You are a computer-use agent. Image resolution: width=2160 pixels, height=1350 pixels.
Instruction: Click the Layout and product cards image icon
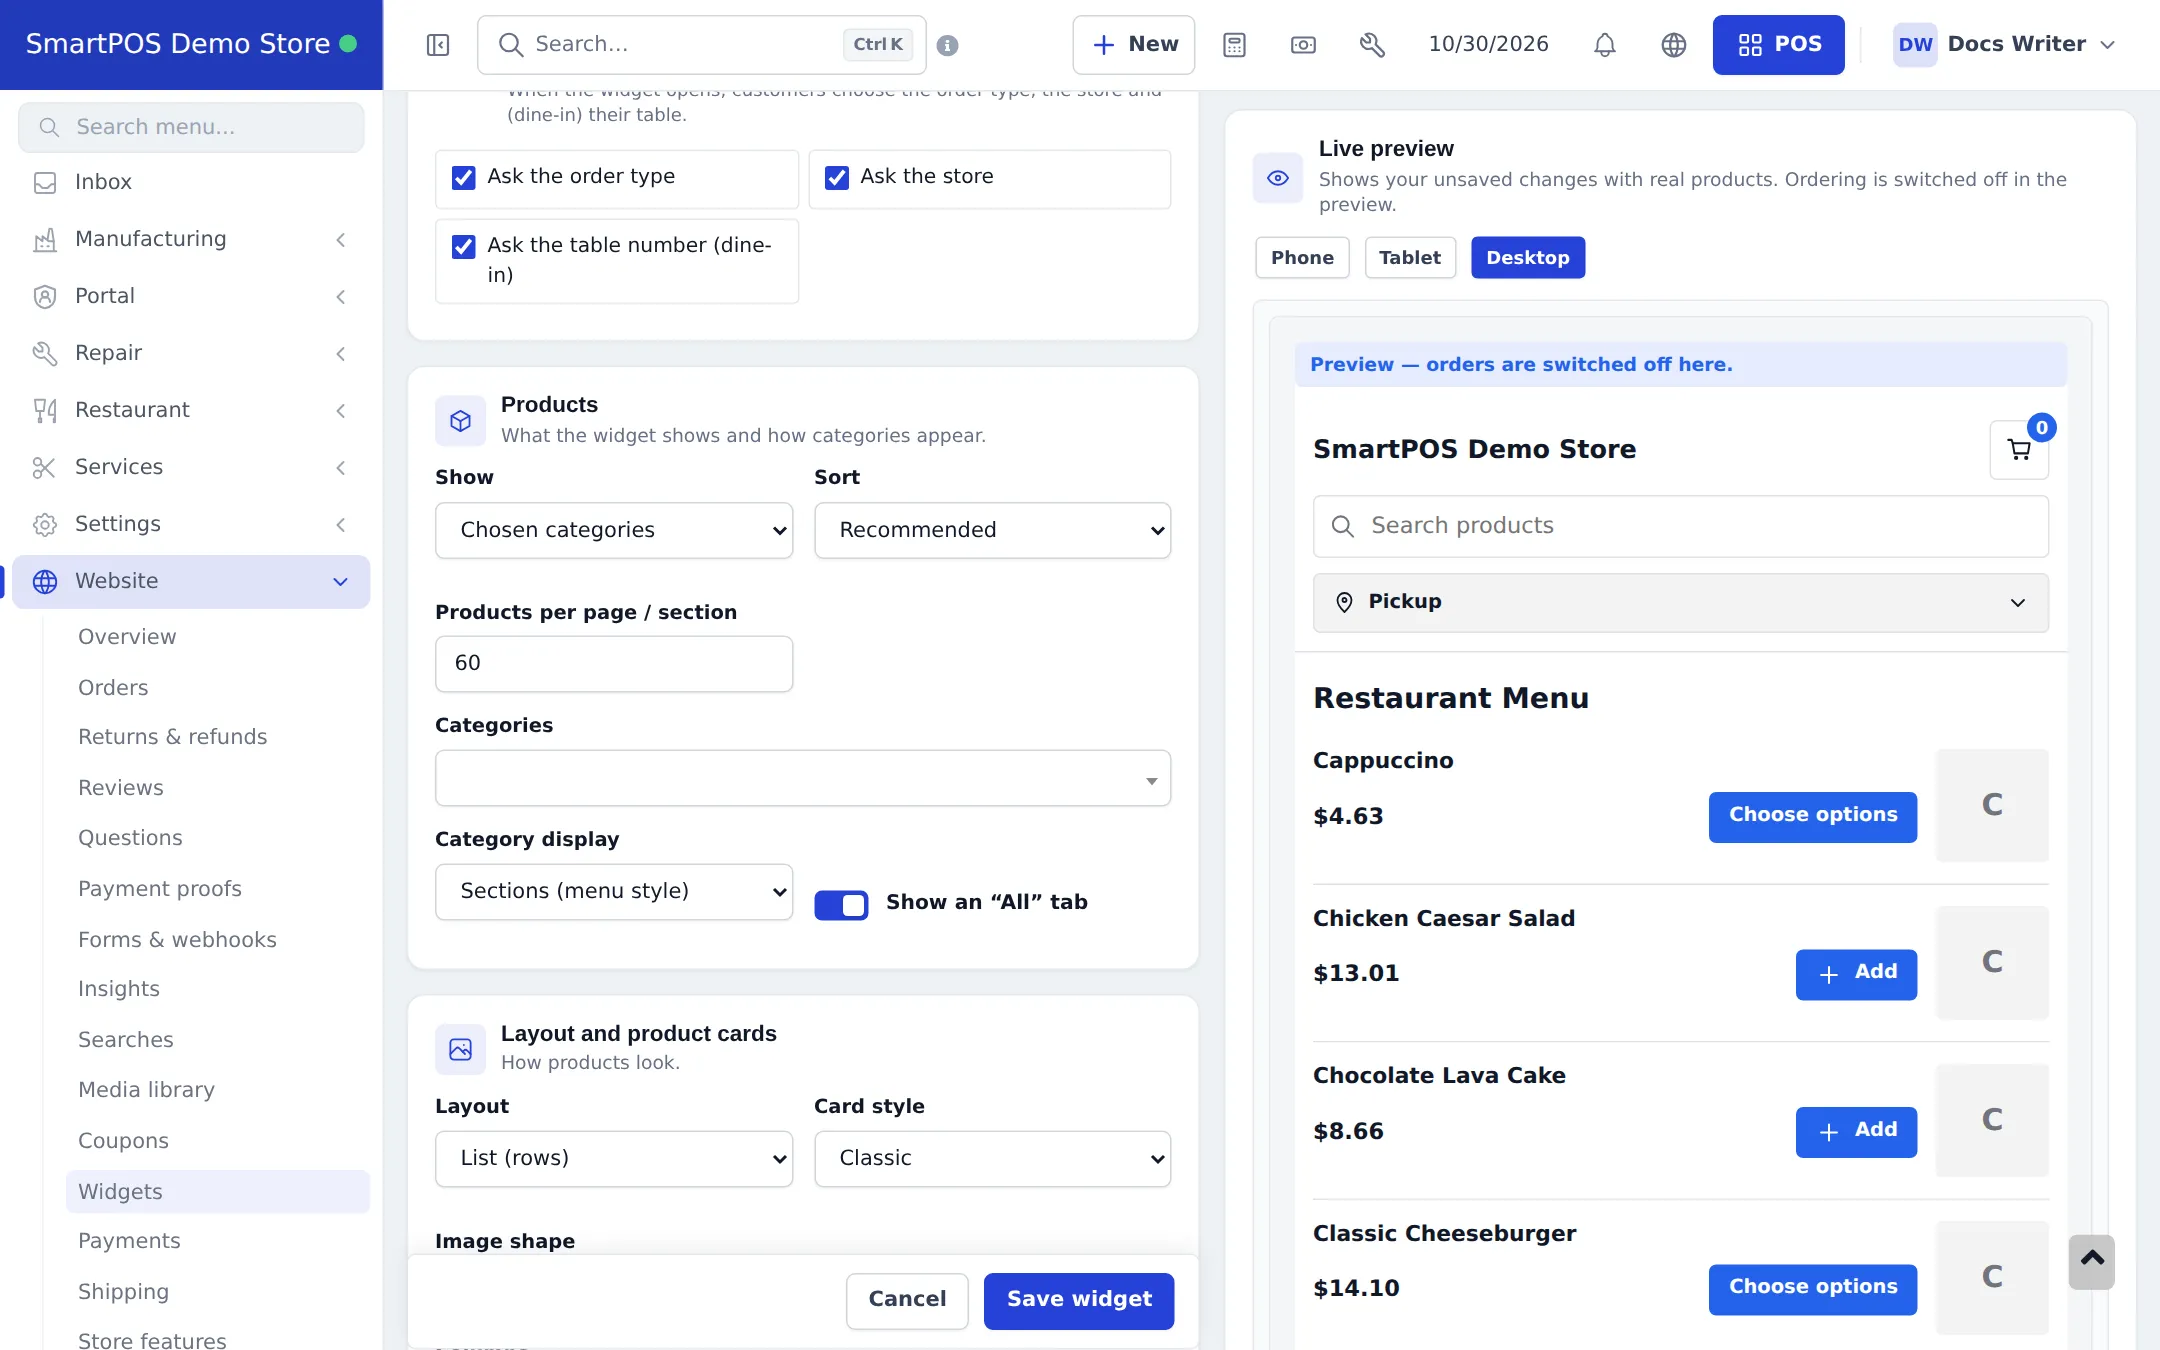pyautogui.click(x=460, y=1049)
